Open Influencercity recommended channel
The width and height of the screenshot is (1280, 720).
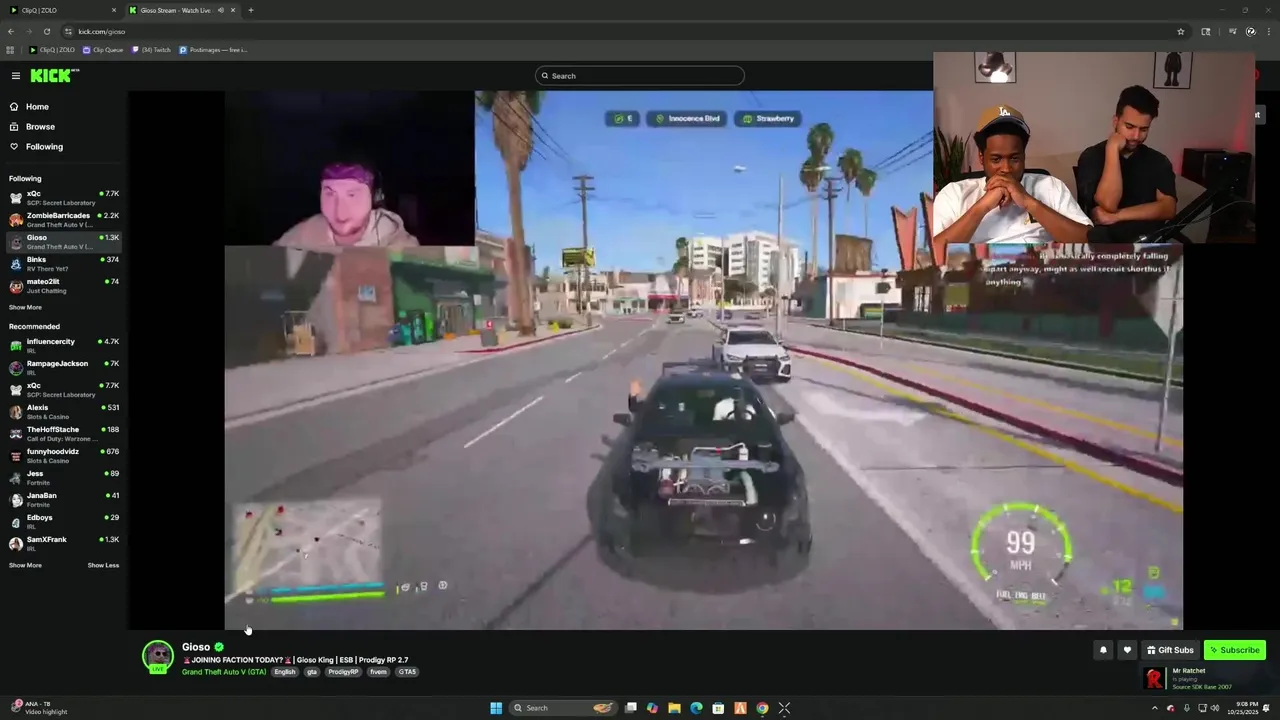click(64, 346)
